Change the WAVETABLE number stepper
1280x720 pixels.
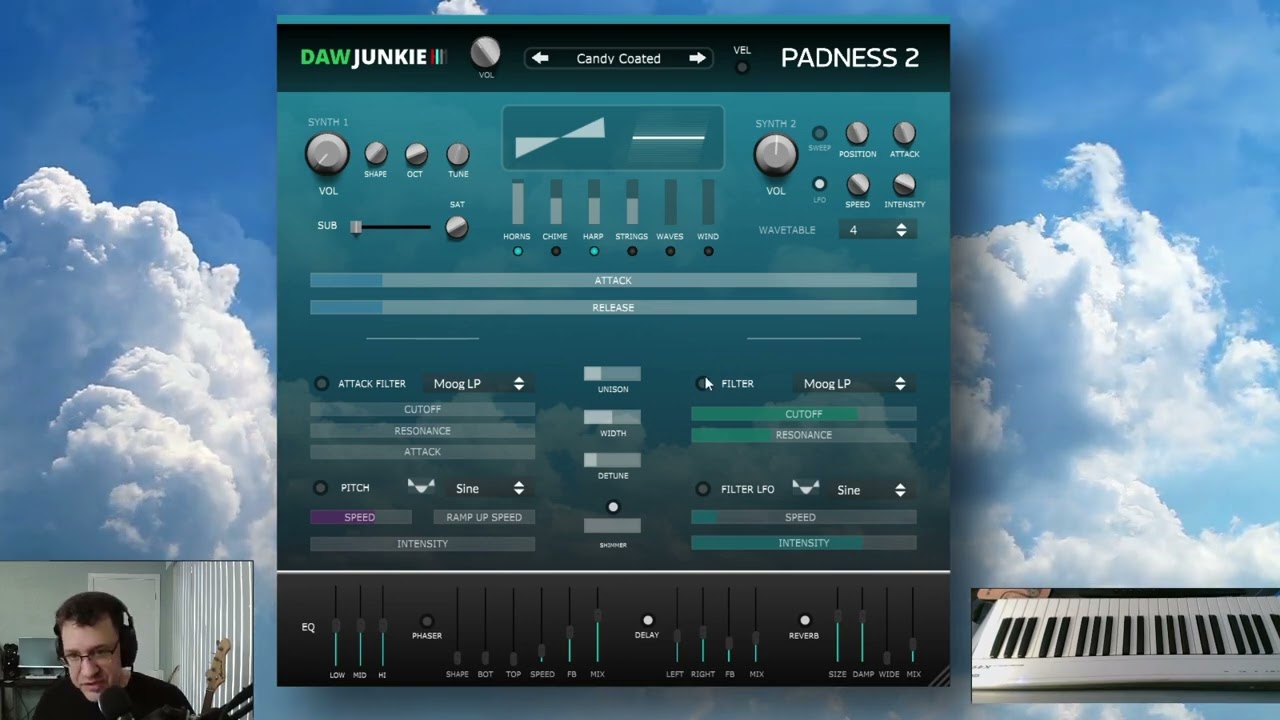click(x=877, y=230)
